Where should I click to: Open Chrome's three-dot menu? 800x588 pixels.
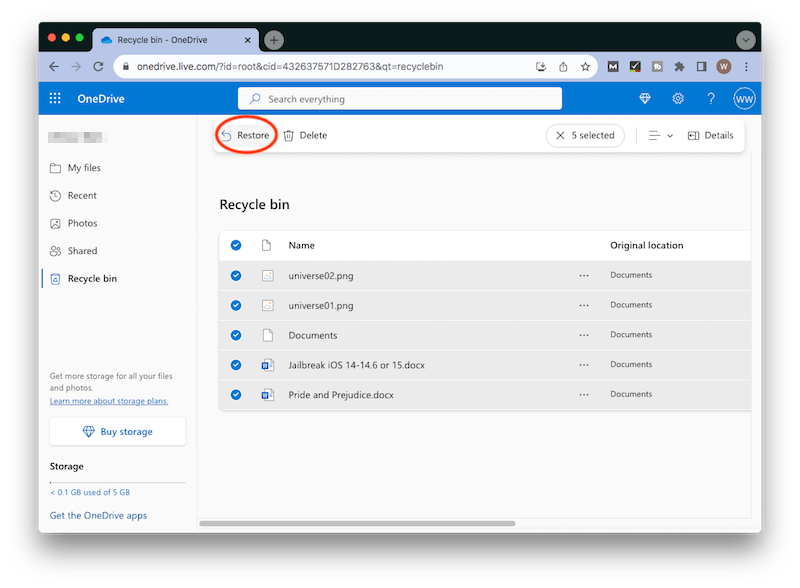(x=747, y=67)
